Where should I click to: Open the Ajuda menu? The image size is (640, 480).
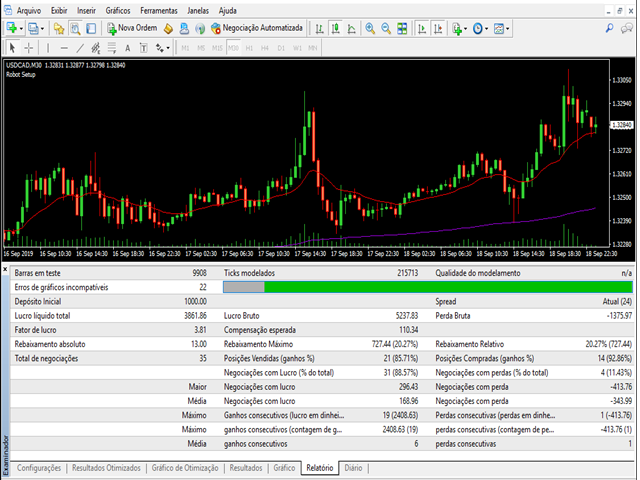[x=228, y=11]
